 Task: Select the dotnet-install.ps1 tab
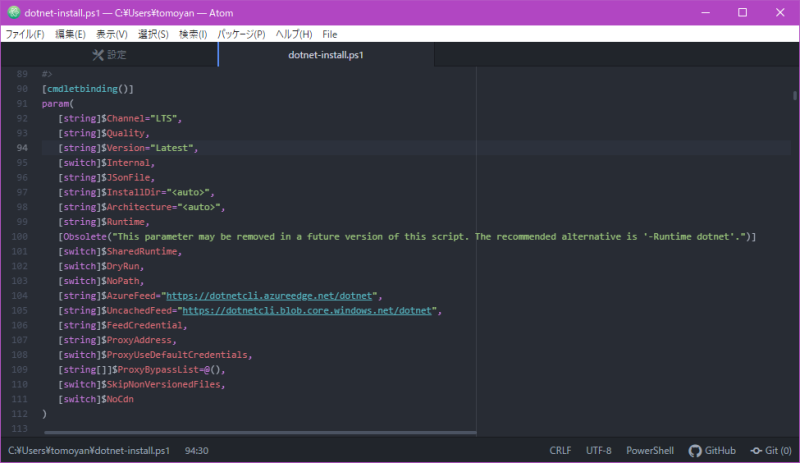326,55
